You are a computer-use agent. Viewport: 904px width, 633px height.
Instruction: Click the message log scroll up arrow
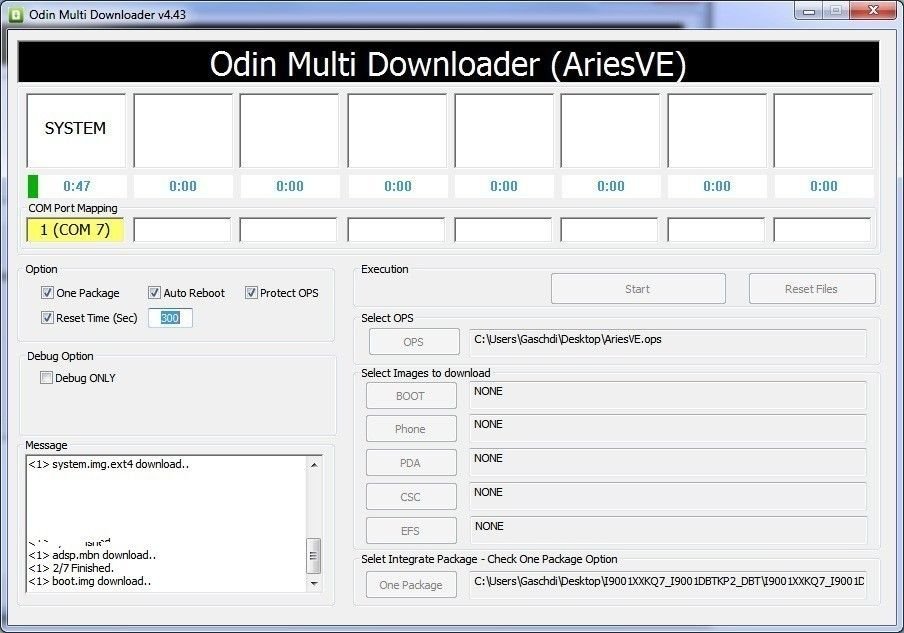coord(314,465)
